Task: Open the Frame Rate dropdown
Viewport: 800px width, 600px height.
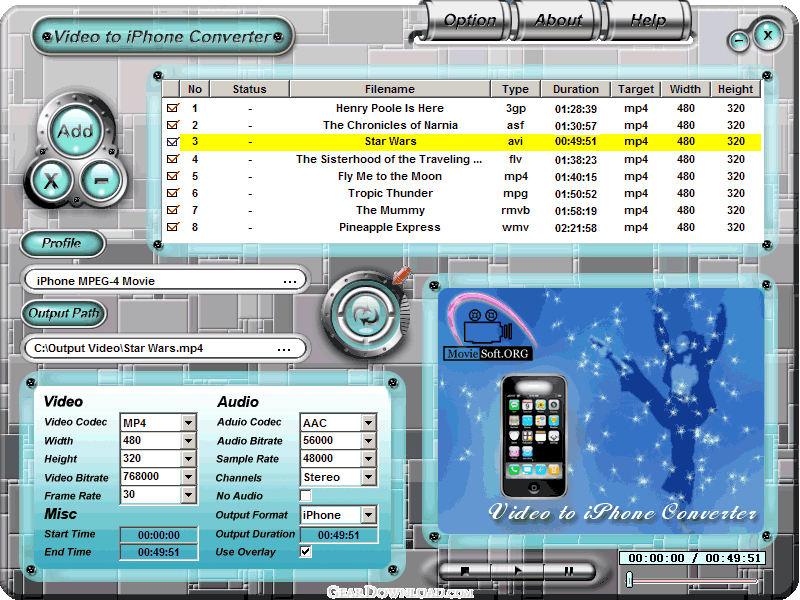Action: 188,494
